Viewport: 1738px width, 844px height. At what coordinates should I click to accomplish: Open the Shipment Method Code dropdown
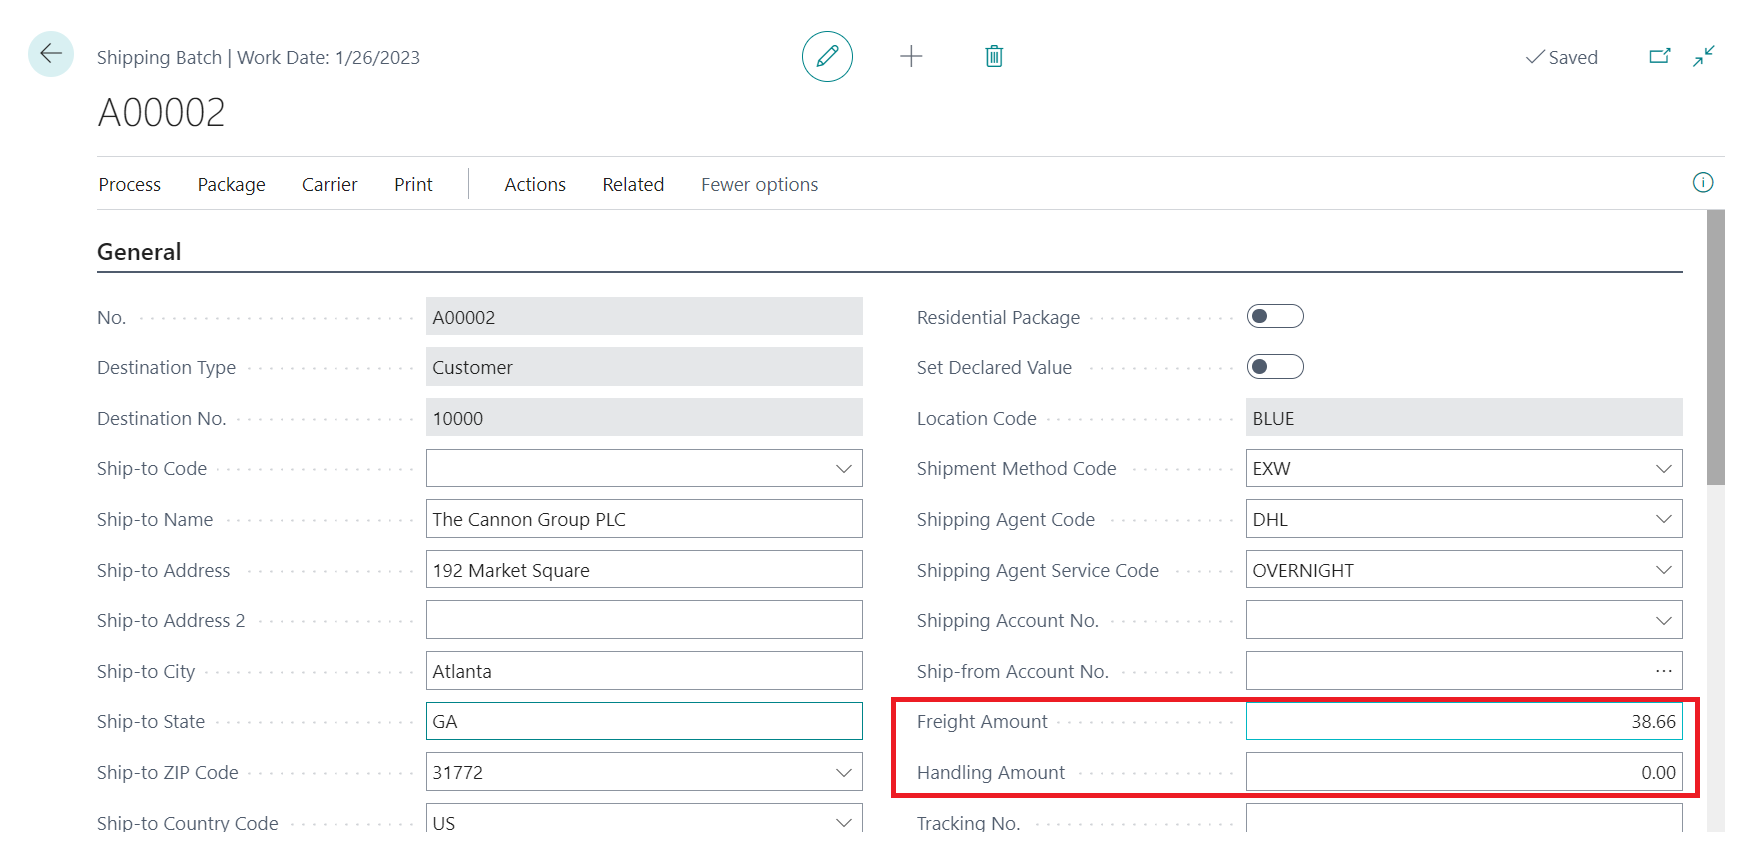[x=1663, y=469]
